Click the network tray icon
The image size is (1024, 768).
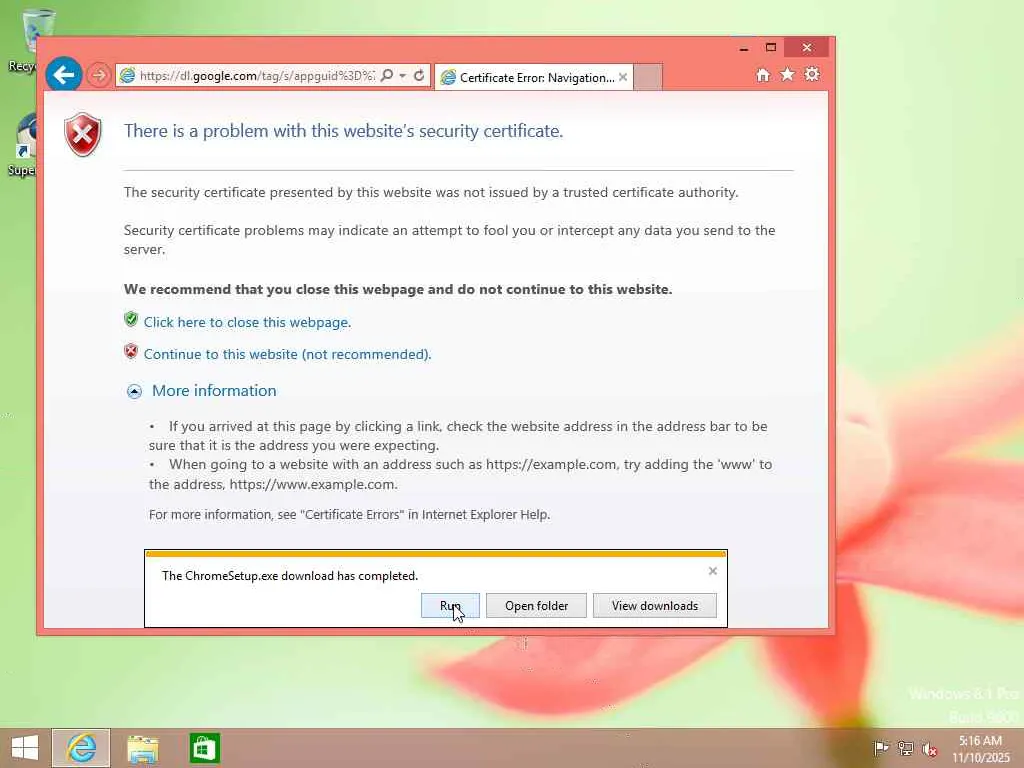click(x=905, y=748)
